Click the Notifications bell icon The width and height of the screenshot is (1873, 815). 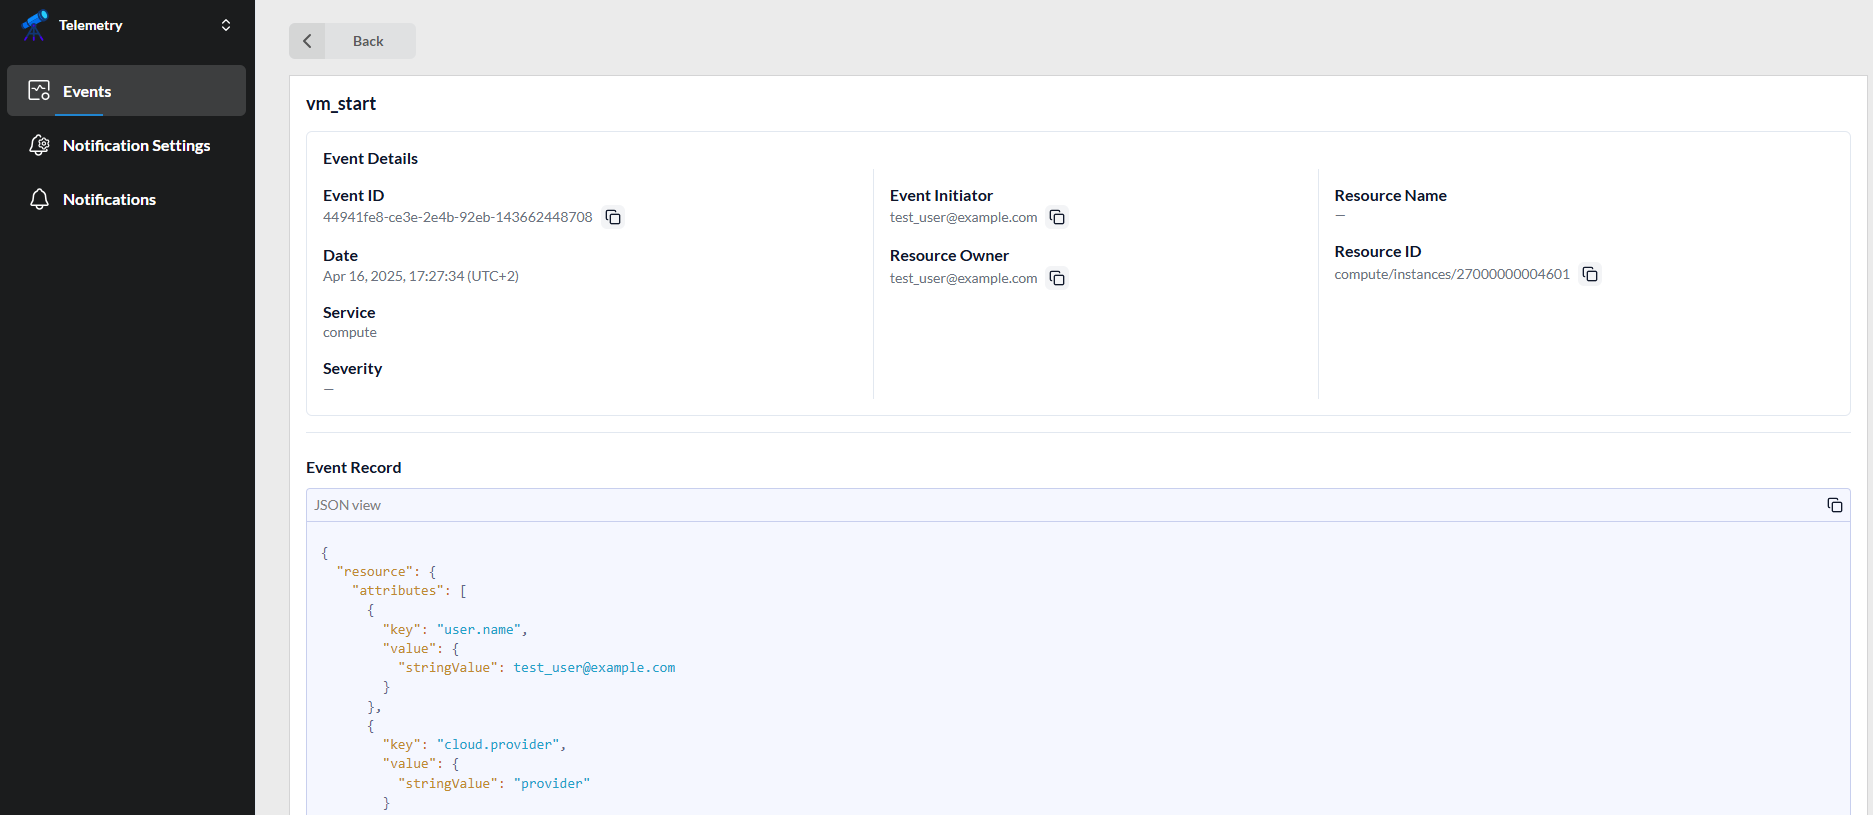click(x=39, y=199)
